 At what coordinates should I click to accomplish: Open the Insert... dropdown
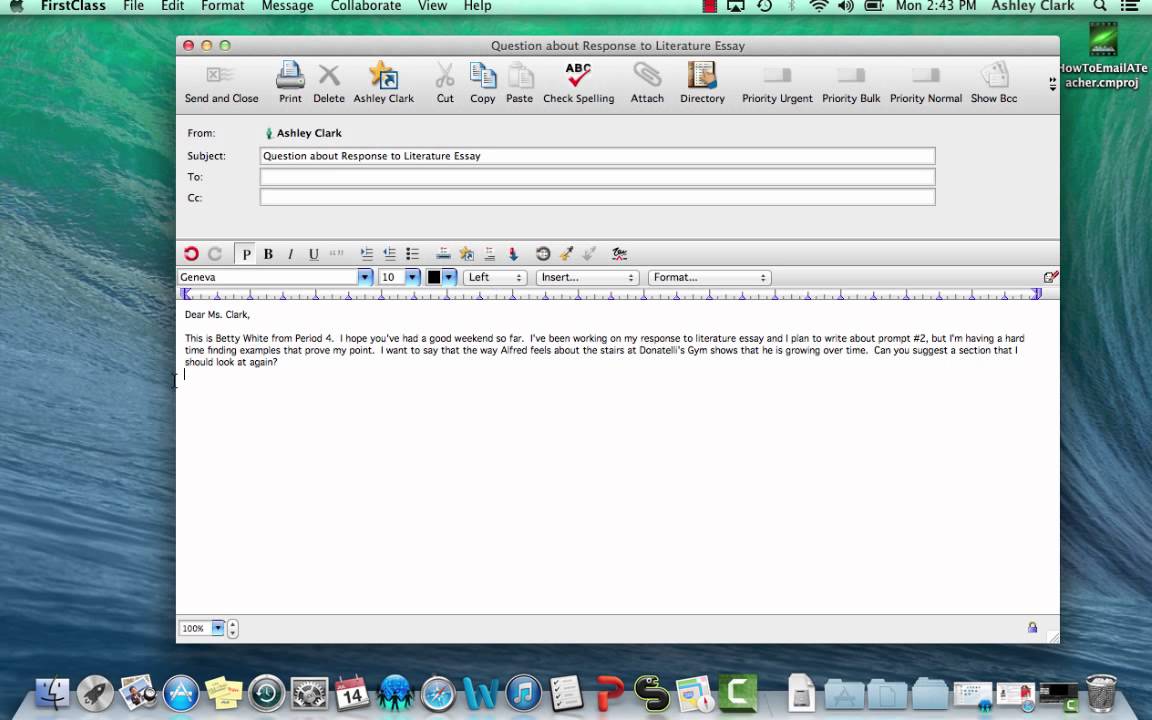[588, 277]
